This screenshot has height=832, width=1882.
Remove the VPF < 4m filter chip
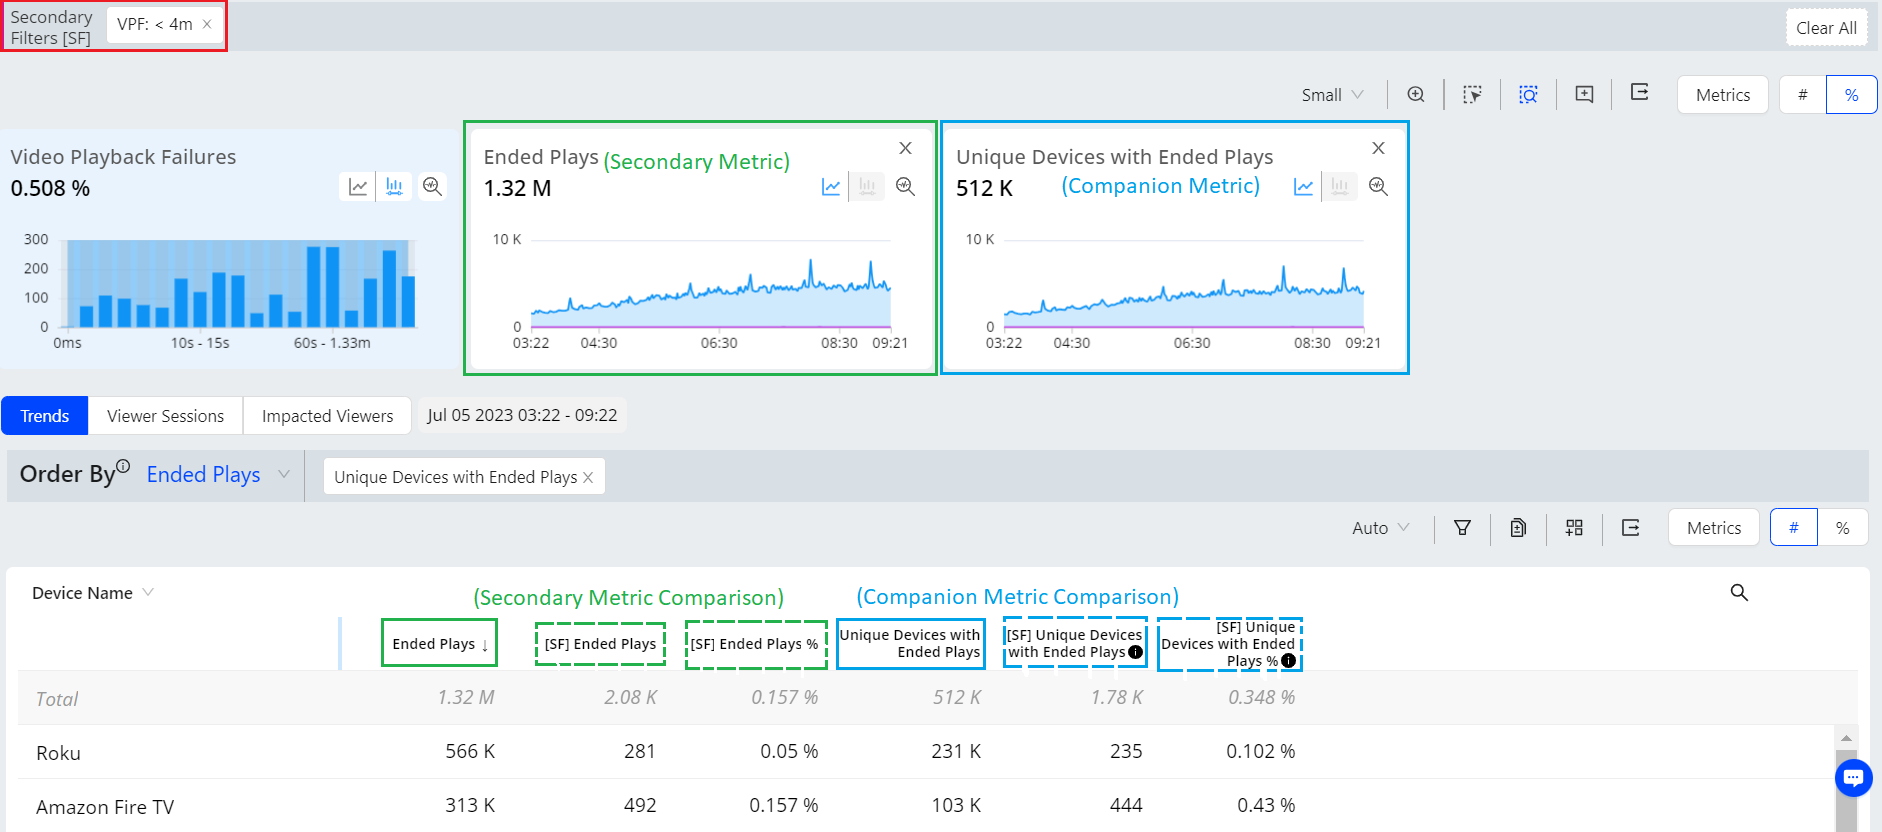[207, 25]
